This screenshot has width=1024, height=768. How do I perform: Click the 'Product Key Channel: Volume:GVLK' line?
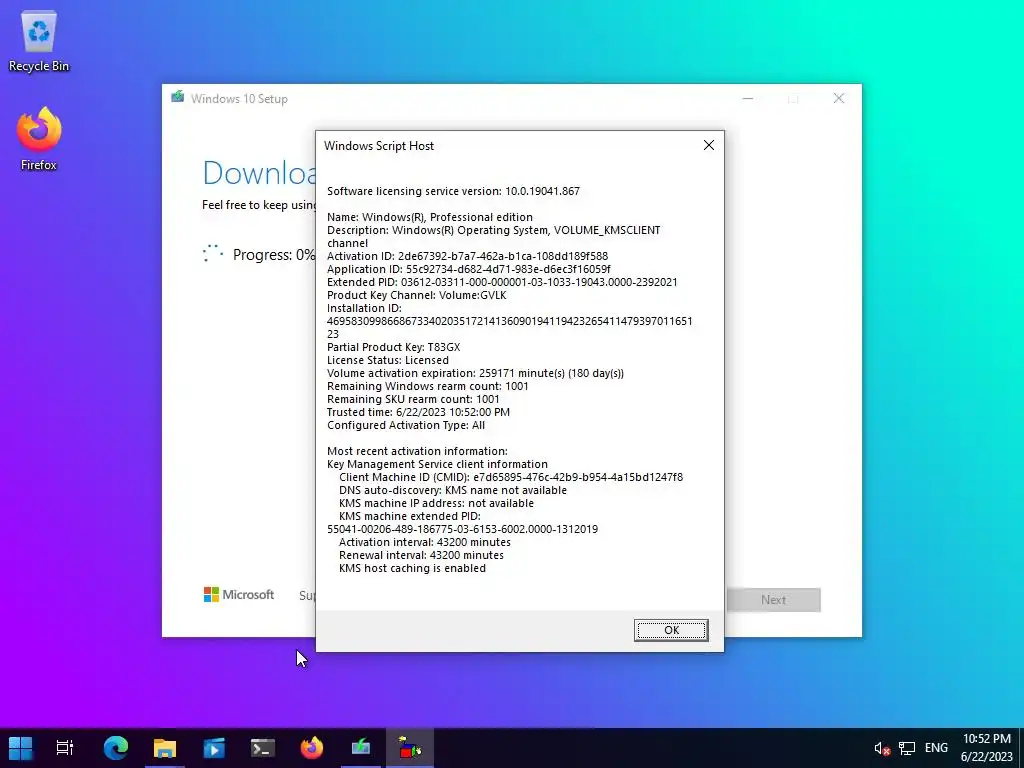tap(417, 295)
